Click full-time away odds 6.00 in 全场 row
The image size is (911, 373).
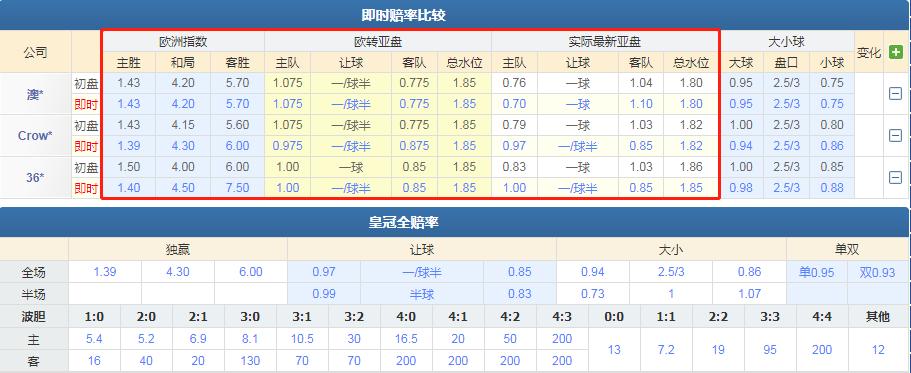pyautogui.click(x=250, y=272)
